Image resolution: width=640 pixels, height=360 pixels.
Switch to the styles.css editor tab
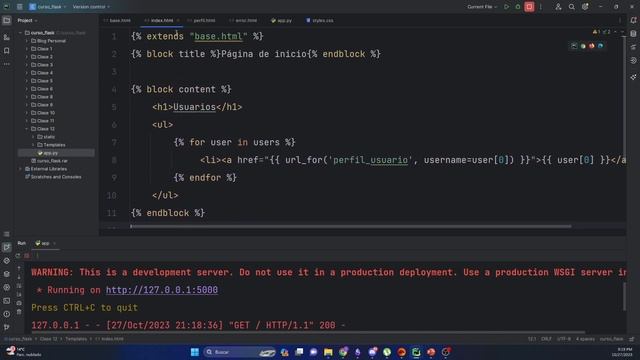coord(320,20)
